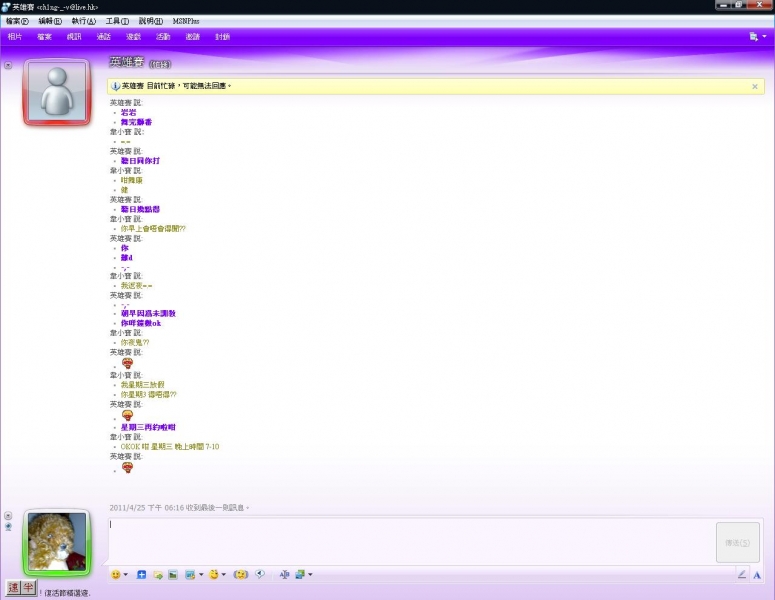This screenshot has width=775, height=600.
Task: Expand the MSN Plus icon dropdown arrow
Action: (310, 574)
